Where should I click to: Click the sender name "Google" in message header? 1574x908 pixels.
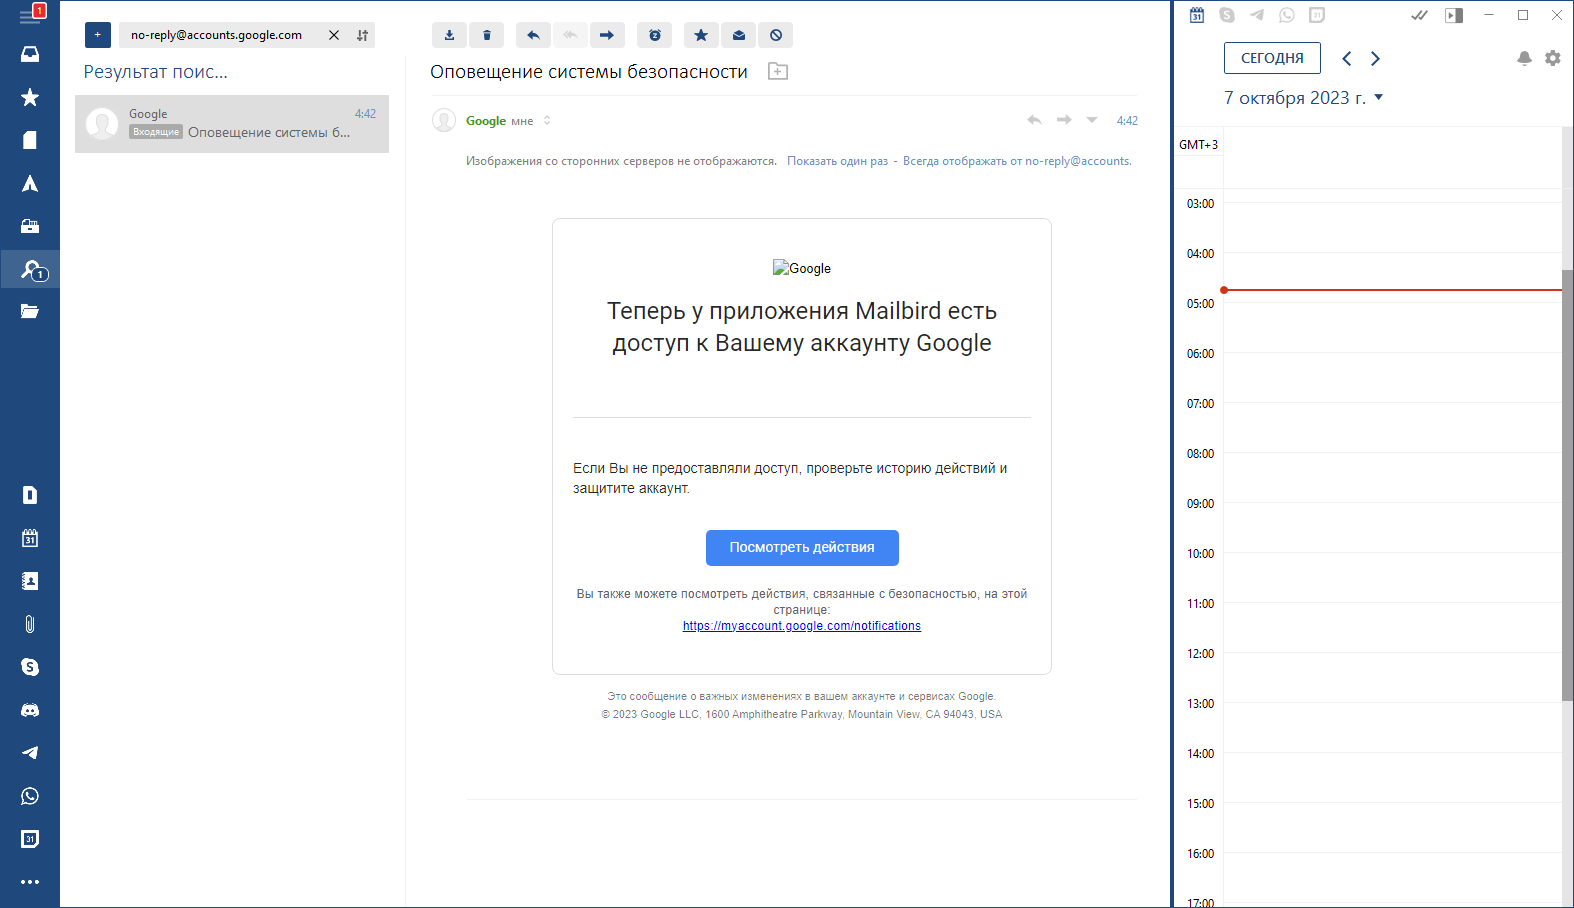(486, 121)
